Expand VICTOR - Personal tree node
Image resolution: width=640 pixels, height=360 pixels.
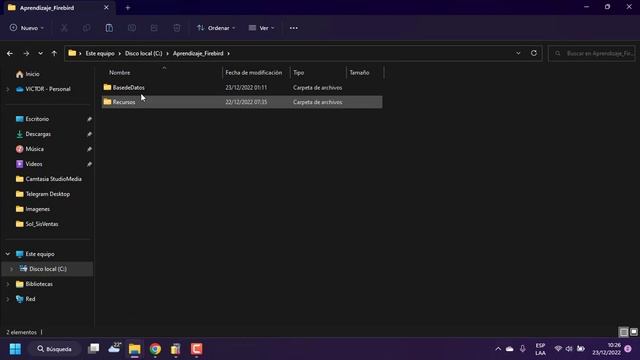click(8, 89)
